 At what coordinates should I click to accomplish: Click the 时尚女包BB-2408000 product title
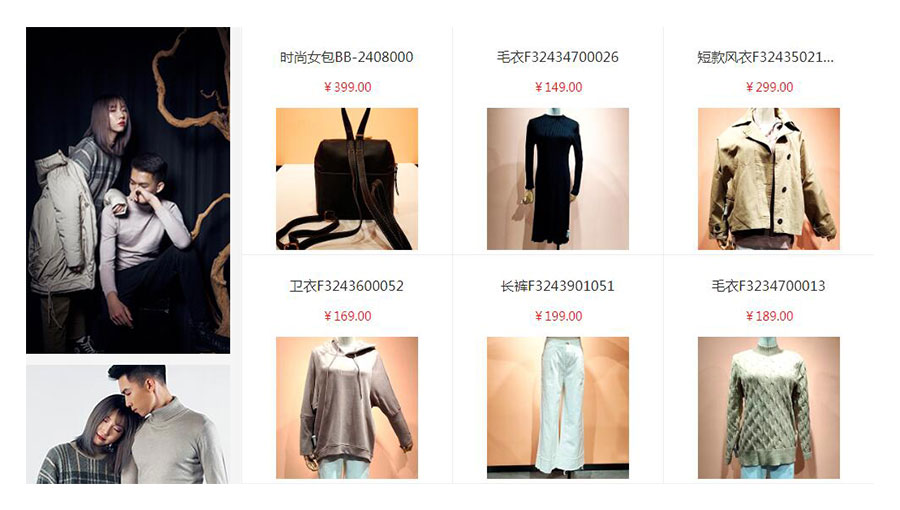347,57
